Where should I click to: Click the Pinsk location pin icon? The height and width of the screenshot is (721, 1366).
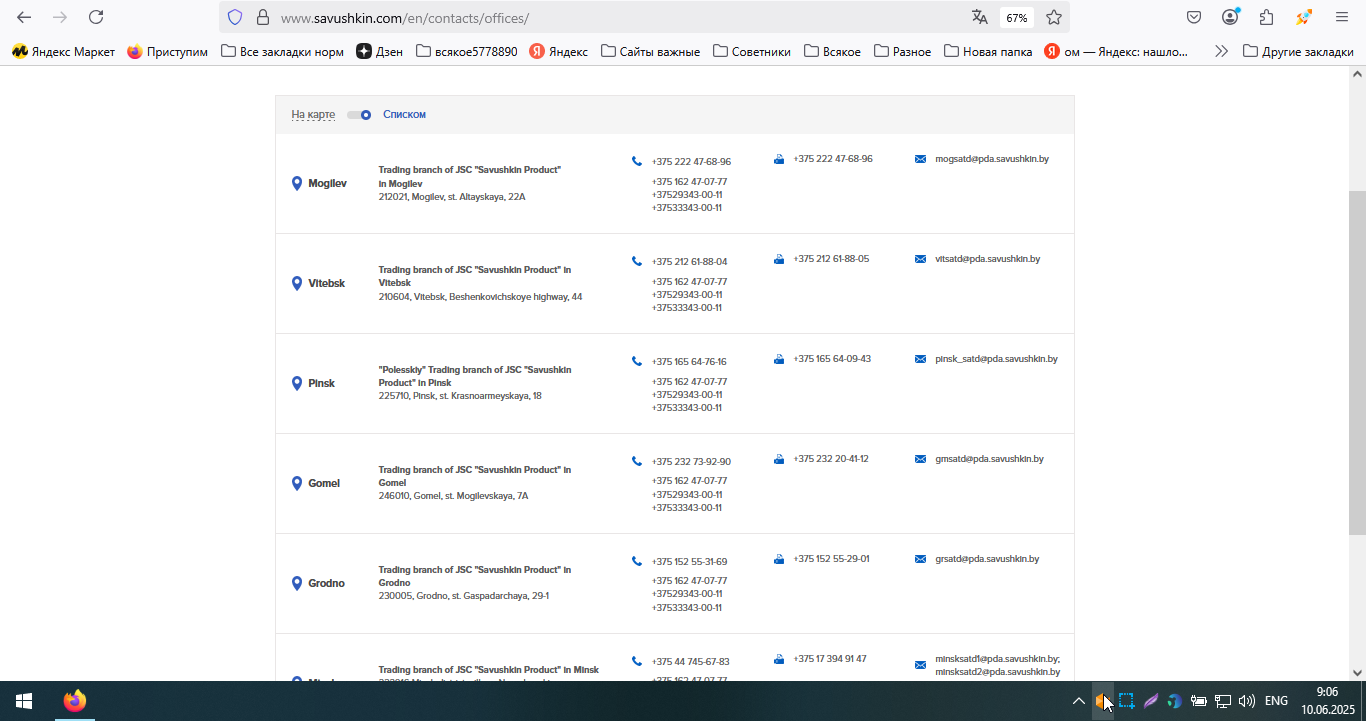tap(297, 384)
